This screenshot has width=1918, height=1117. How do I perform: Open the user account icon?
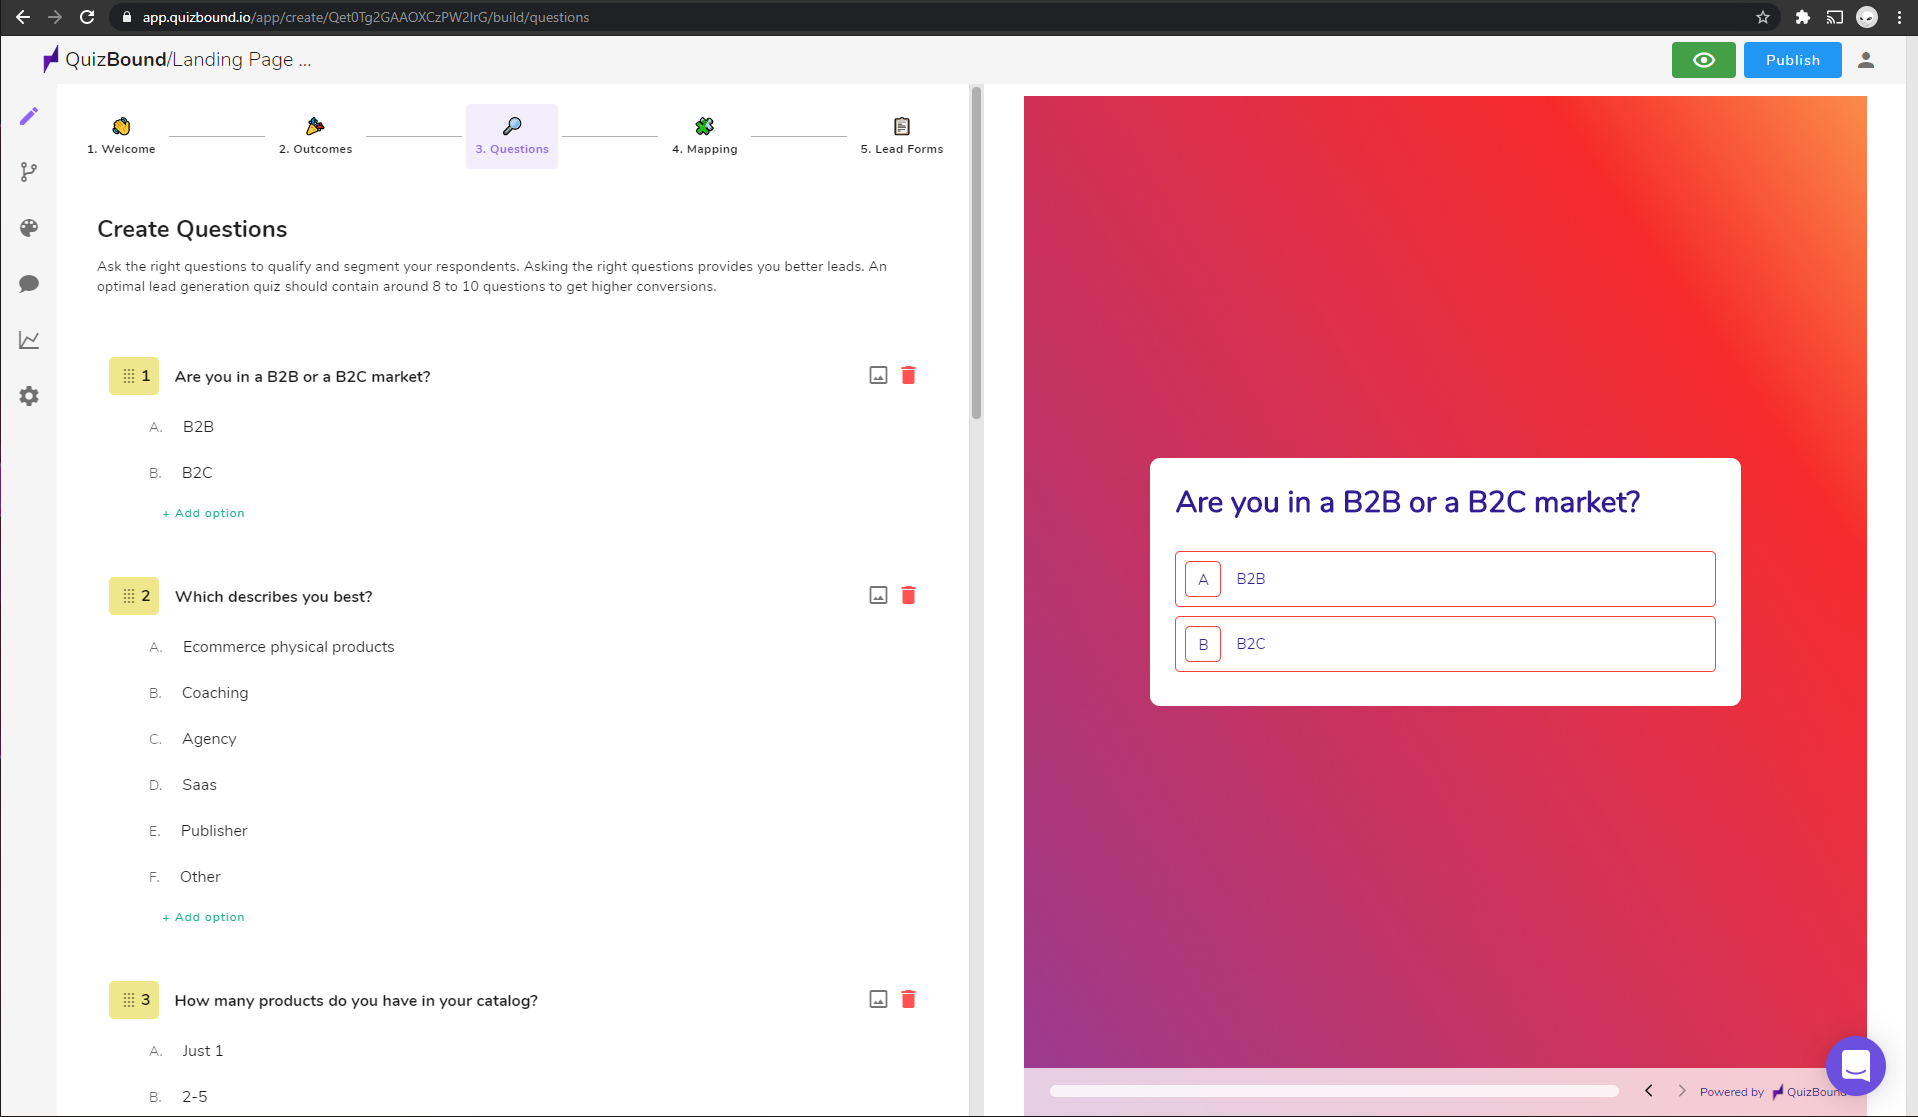[x=1866, y=60]
